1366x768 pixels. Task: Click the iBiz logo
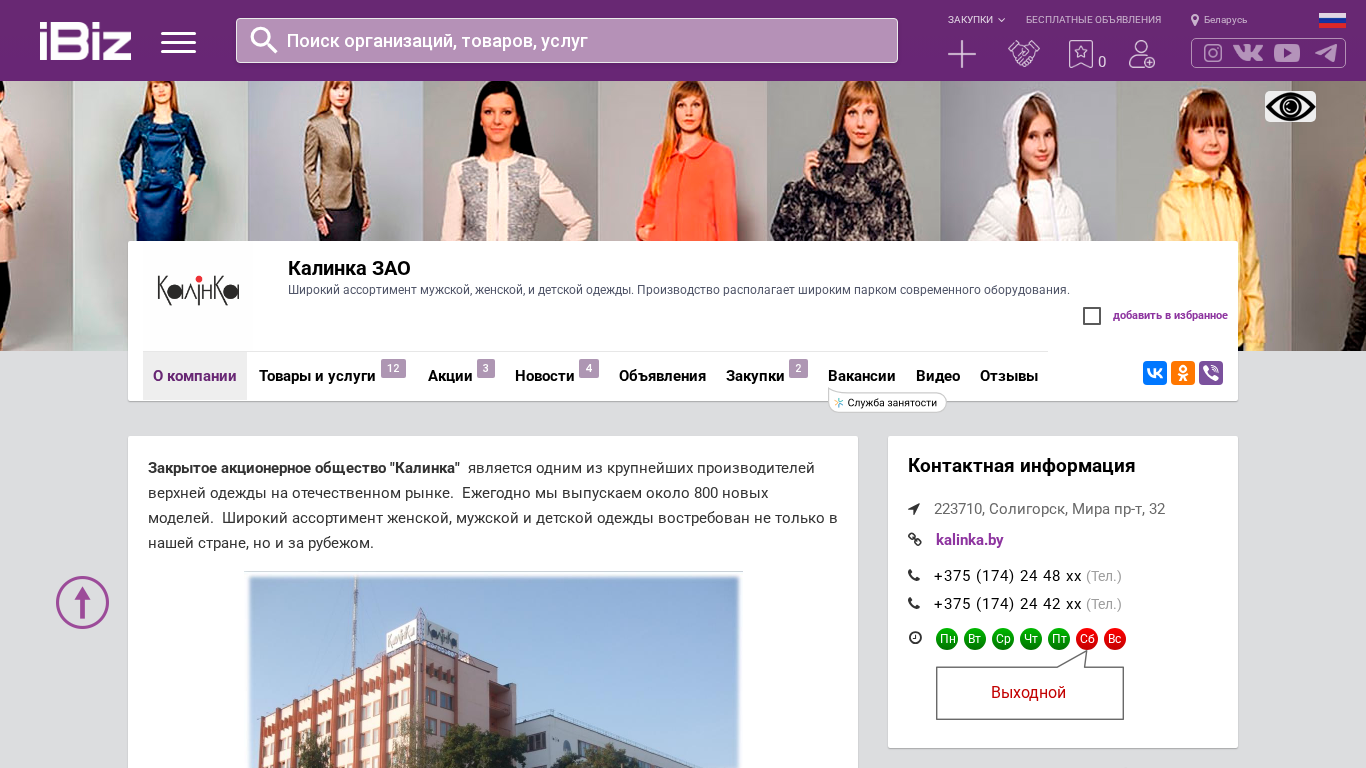click(x=85, y=41)
